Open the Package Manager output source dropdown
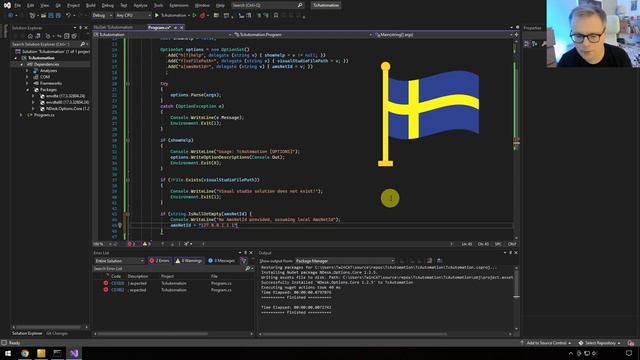Viewport: 640px width, 360px height. click(345, 261)
